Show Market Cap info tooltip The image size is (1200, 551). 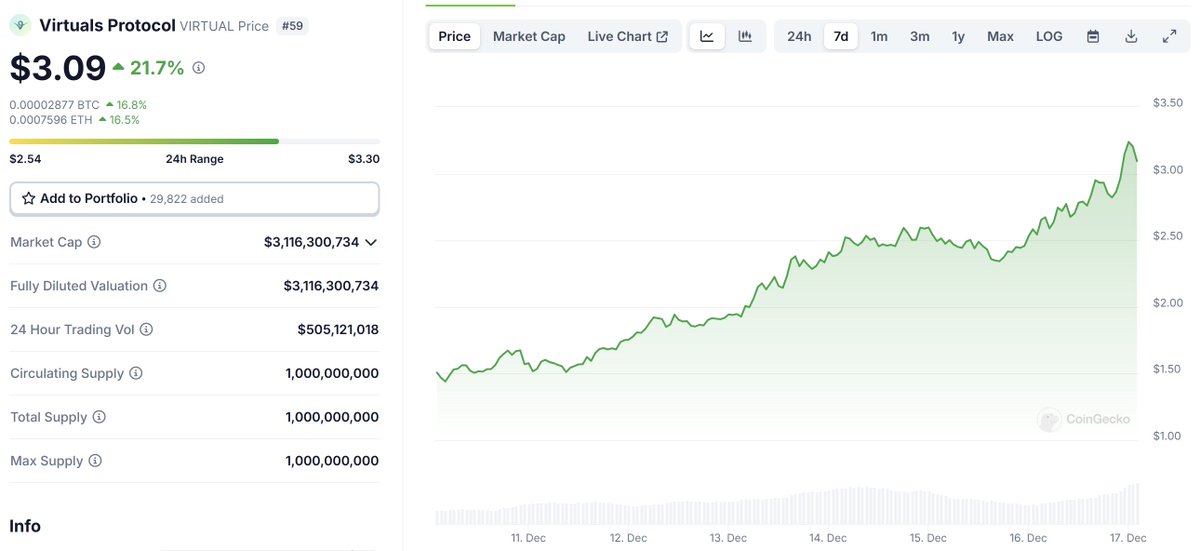tap(94, 242)
